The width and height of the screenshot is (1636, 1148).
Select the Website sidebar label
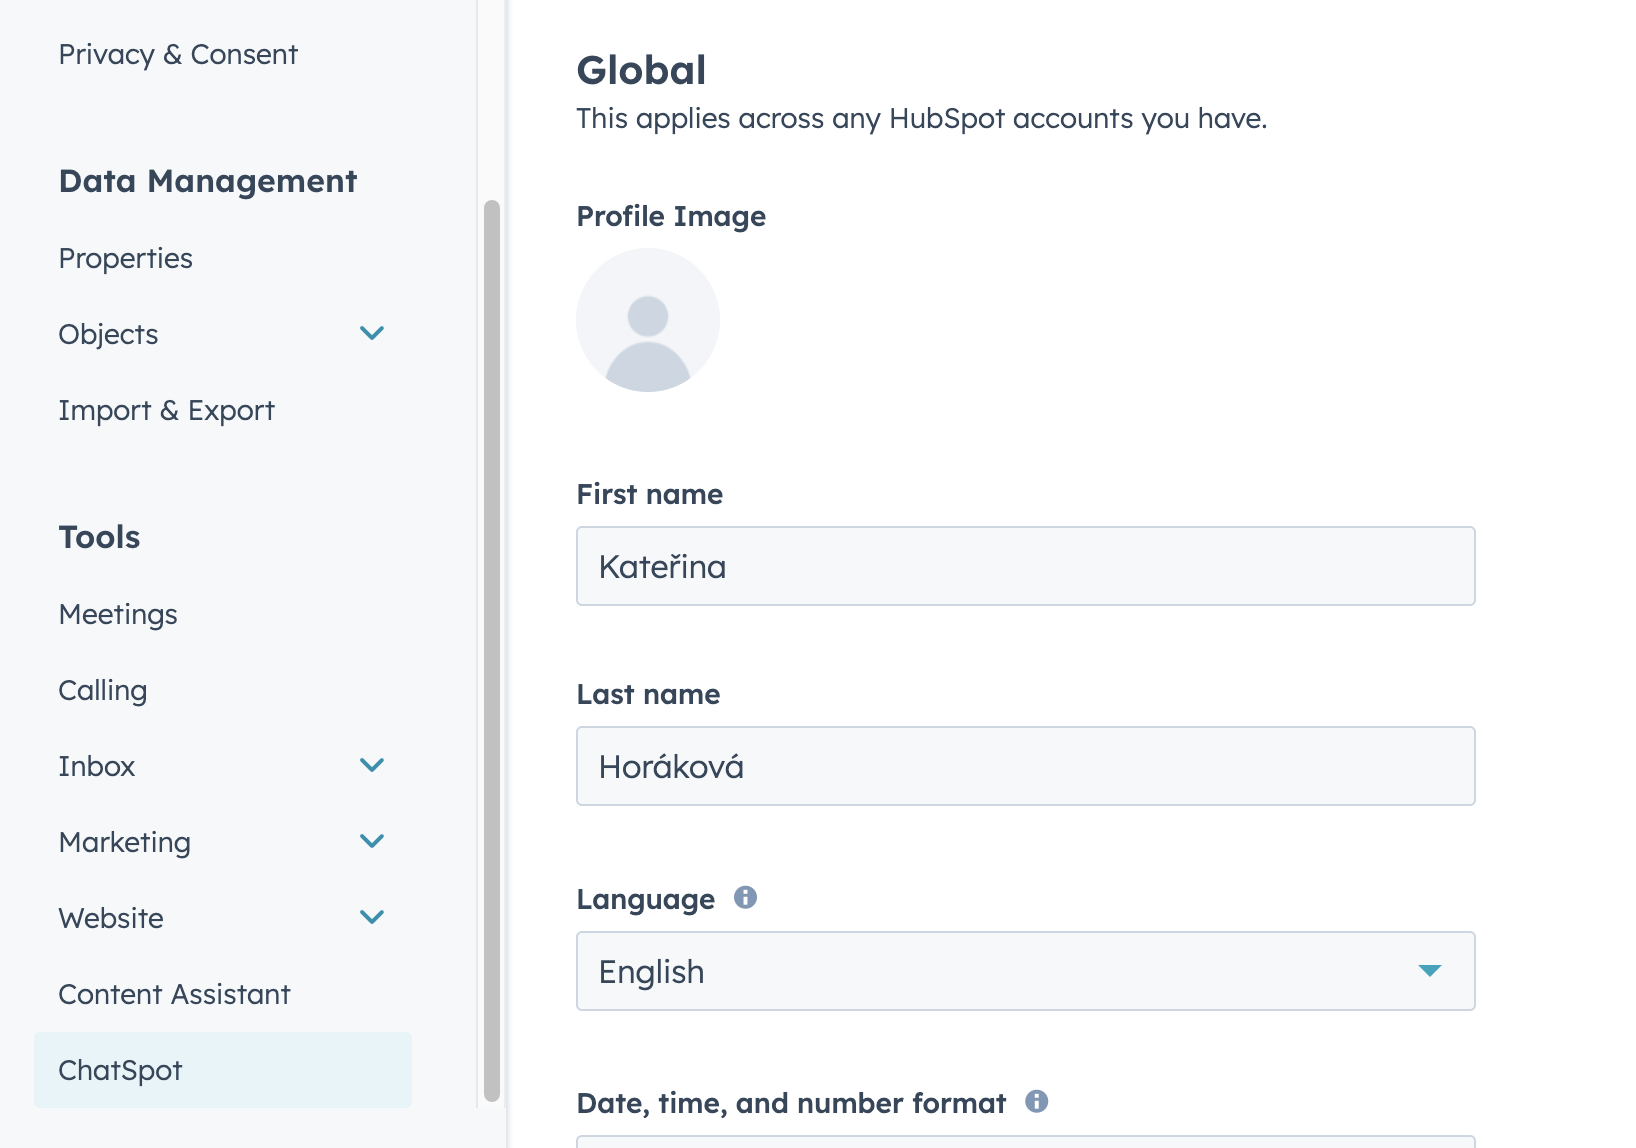pyautogui.click(x=111, y=918)
